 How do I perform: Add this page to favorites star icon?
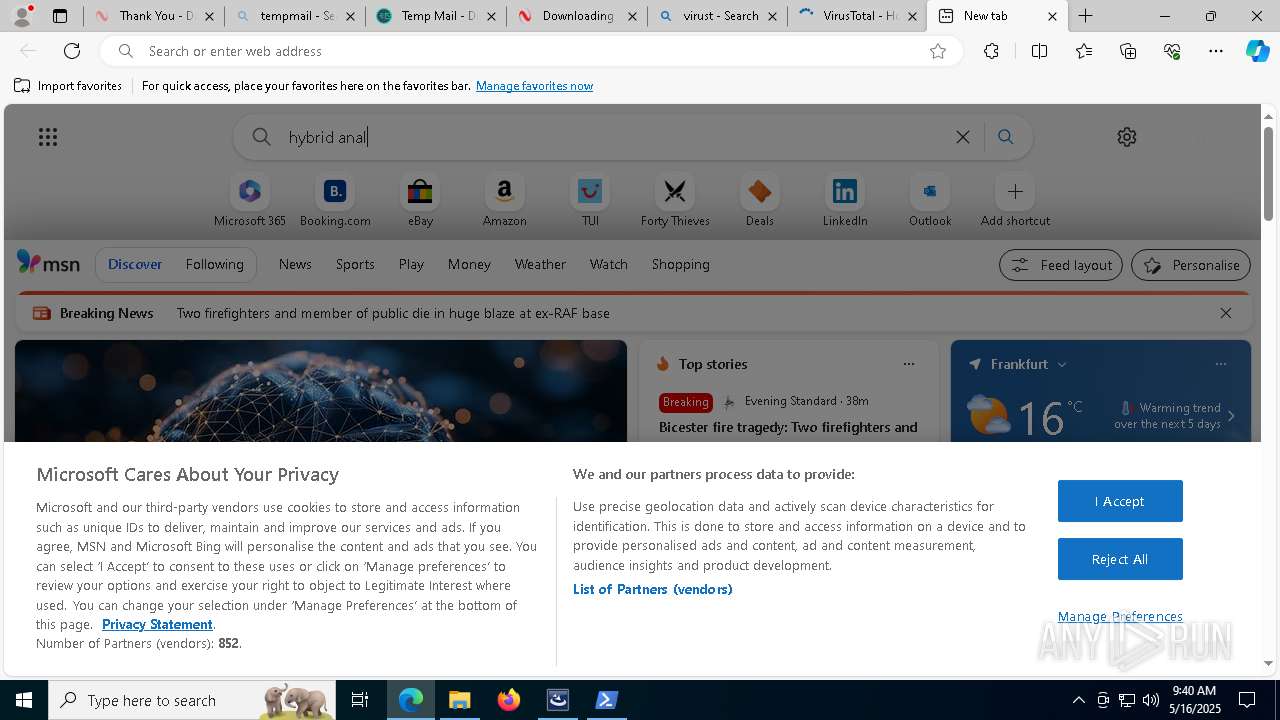click(x=938, y=51)
